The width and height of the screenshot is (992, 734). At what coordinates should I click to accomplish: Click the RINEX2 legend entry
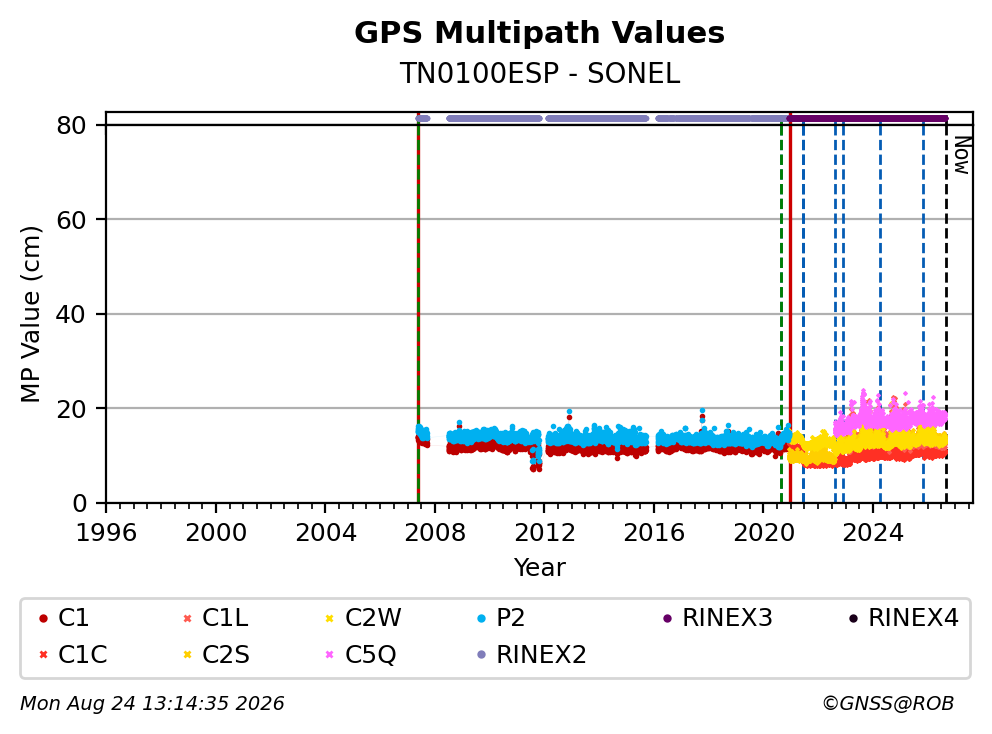[x=531, y=654]
